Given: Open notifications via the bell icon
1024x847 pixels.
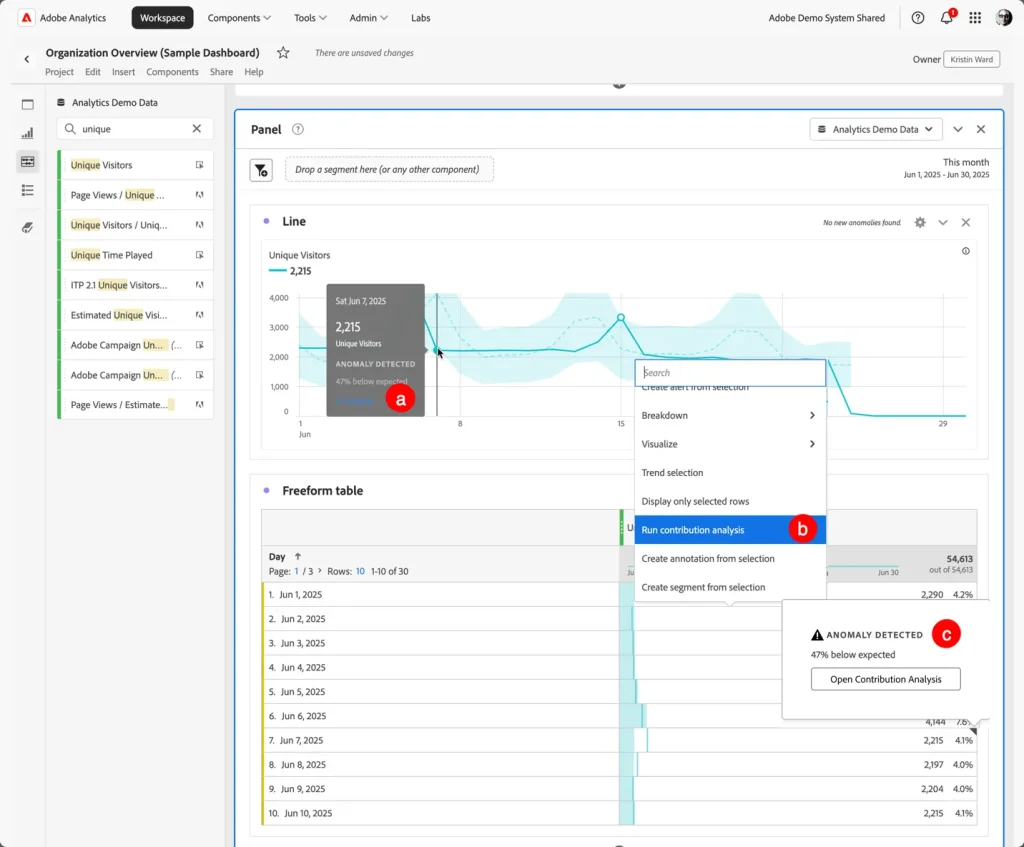Looking at the screenshot, I should tap(946, 17).
